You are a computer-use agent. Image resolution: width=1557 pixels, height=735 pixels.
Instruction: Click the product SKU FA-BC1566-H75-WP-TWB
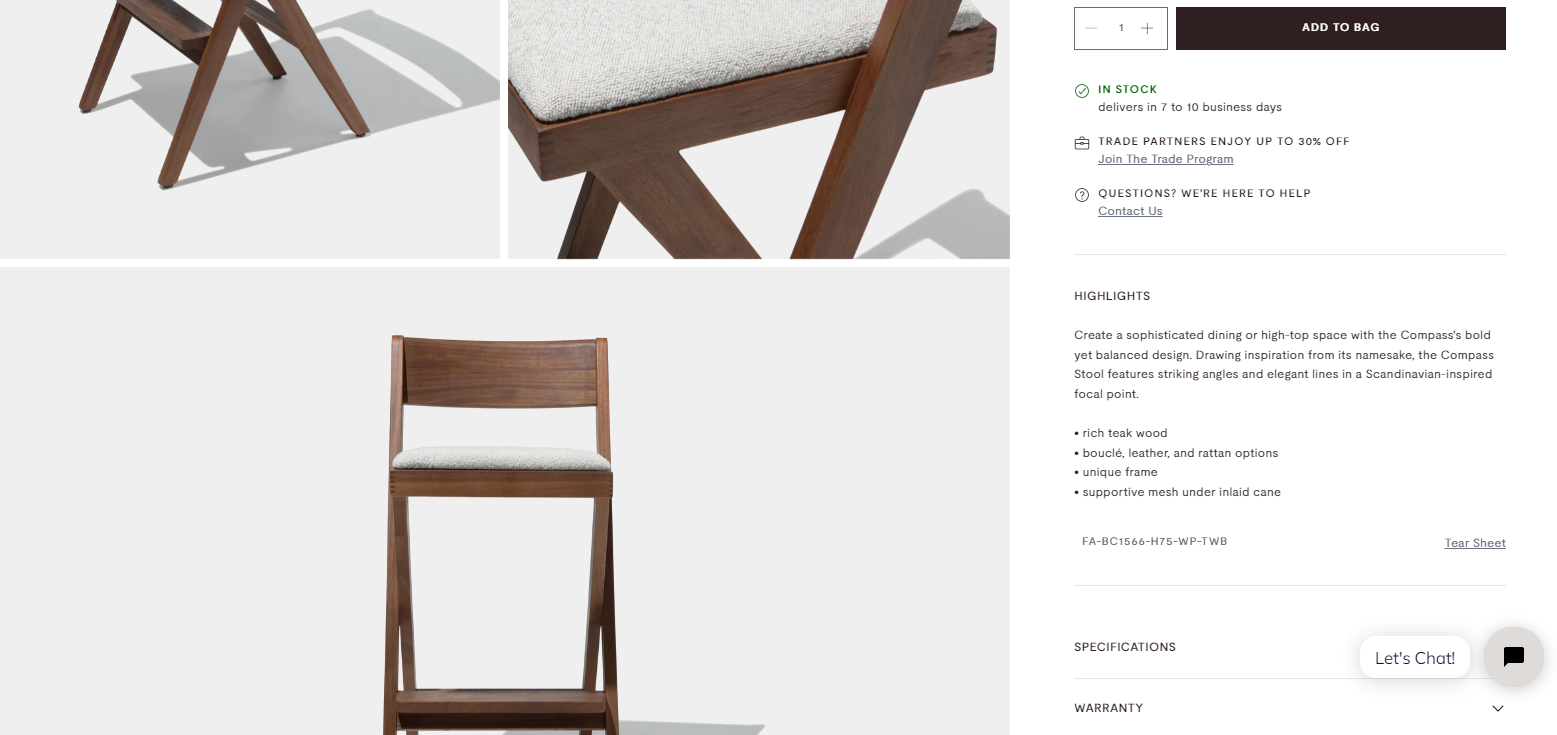[x=1154, y=541]
